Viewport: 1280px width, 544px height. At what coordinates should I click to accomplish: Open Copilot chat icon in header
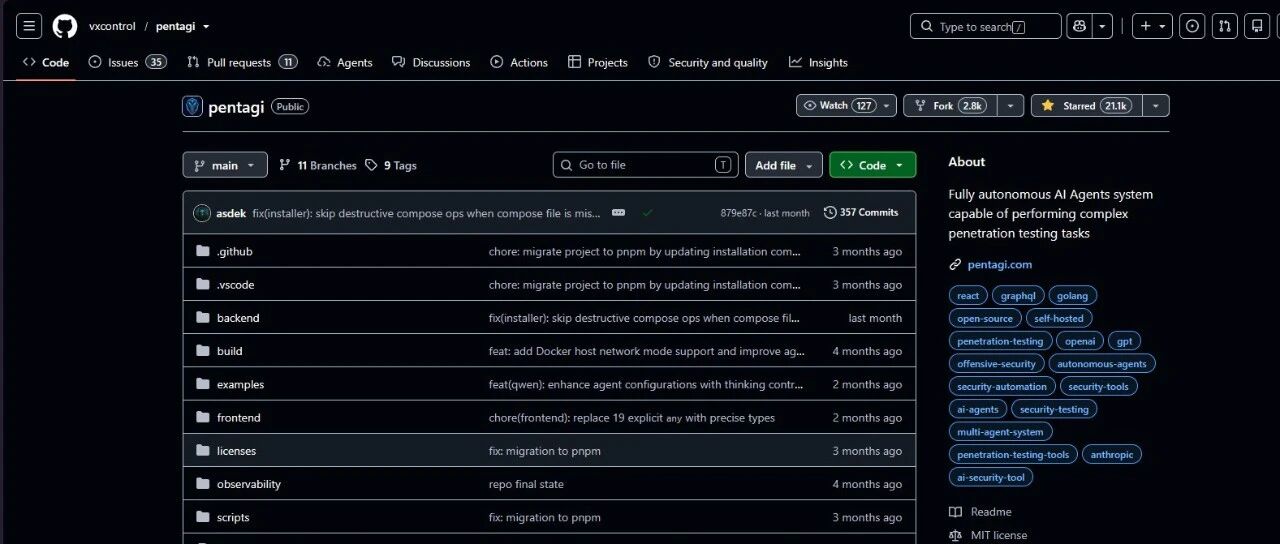[1078, 27]
